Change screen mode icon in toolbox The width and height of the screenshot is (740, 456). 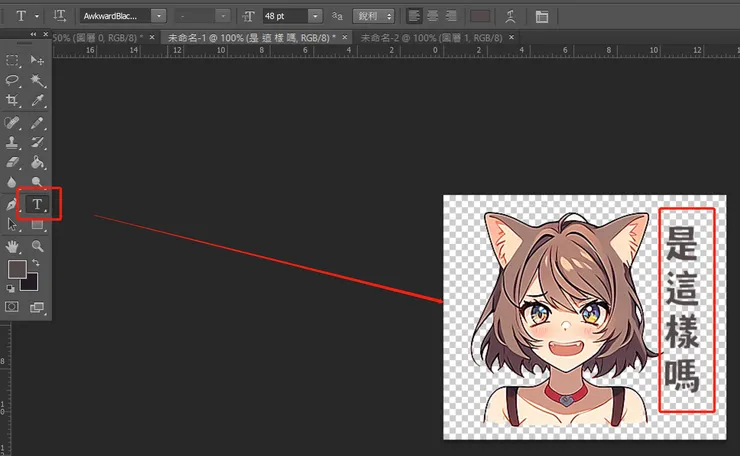[37, 307]
